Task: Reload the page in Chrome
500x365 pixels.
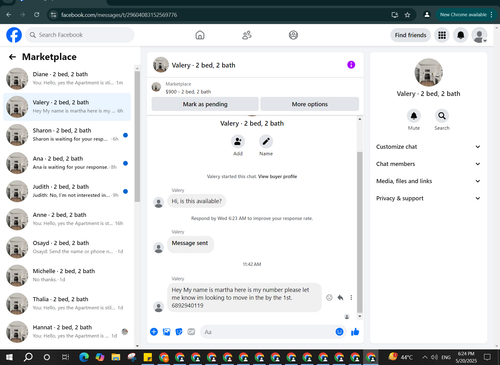Action: click(x=37, y=15)
